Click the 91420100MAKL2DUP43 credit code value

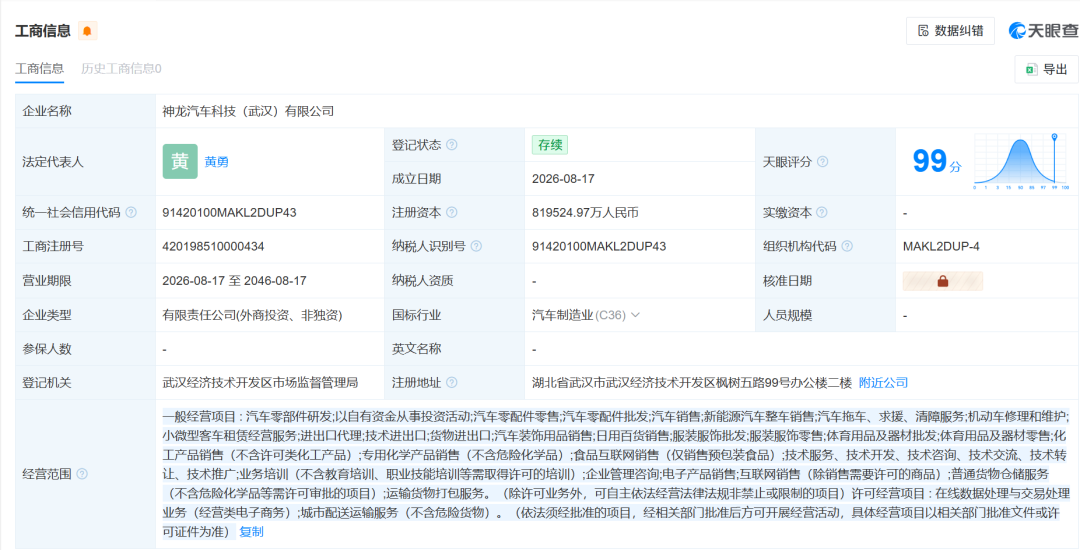(x=229, y=213)
